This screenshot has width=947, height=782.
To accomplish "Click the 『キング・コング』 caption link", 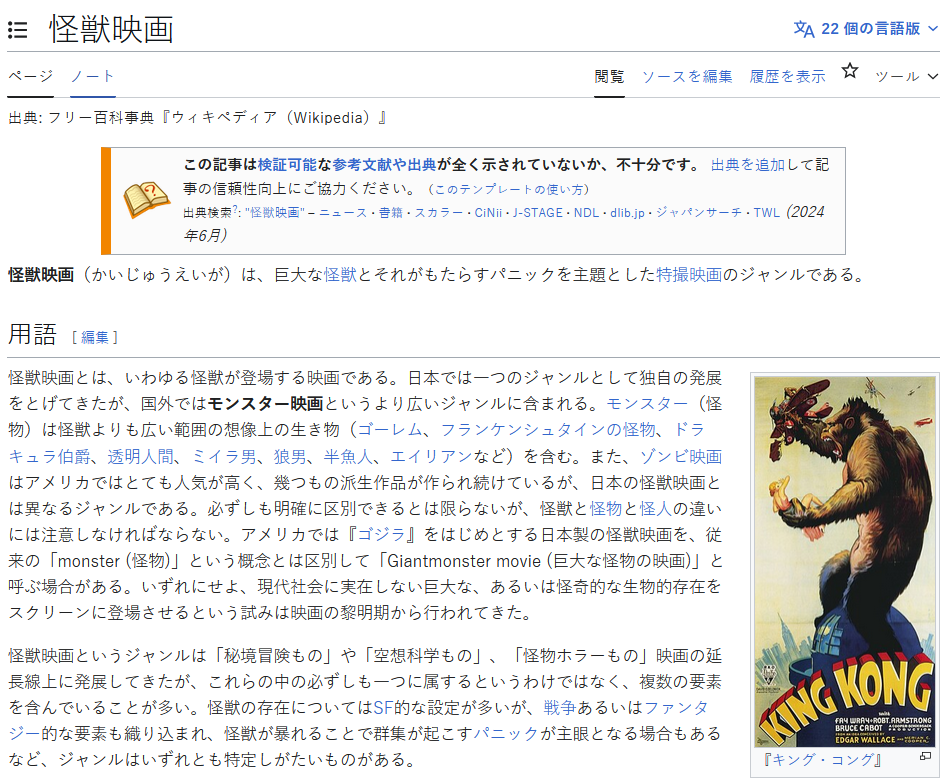I will click(822, 760).
